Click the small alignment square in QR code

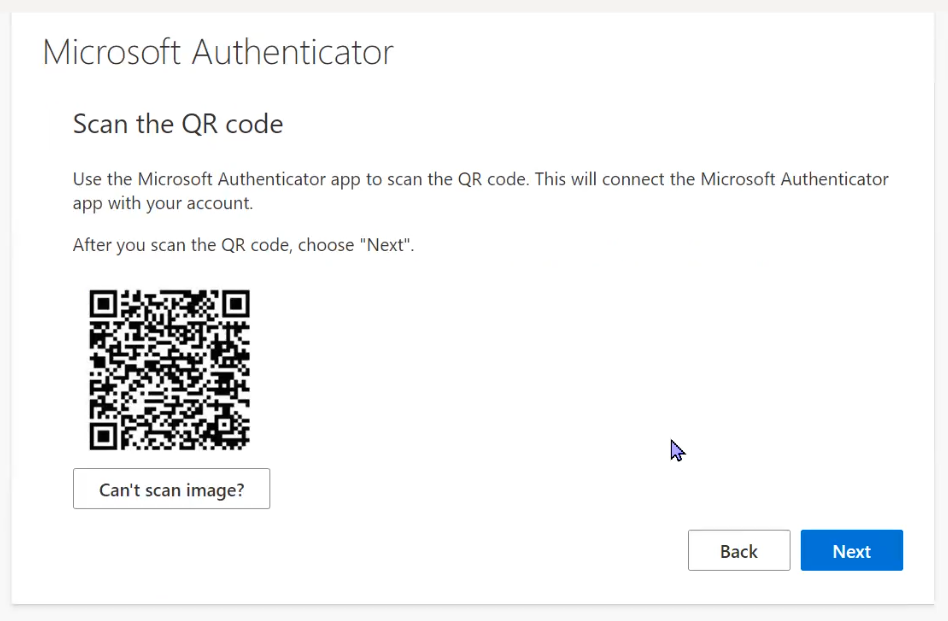click(226, 422)
